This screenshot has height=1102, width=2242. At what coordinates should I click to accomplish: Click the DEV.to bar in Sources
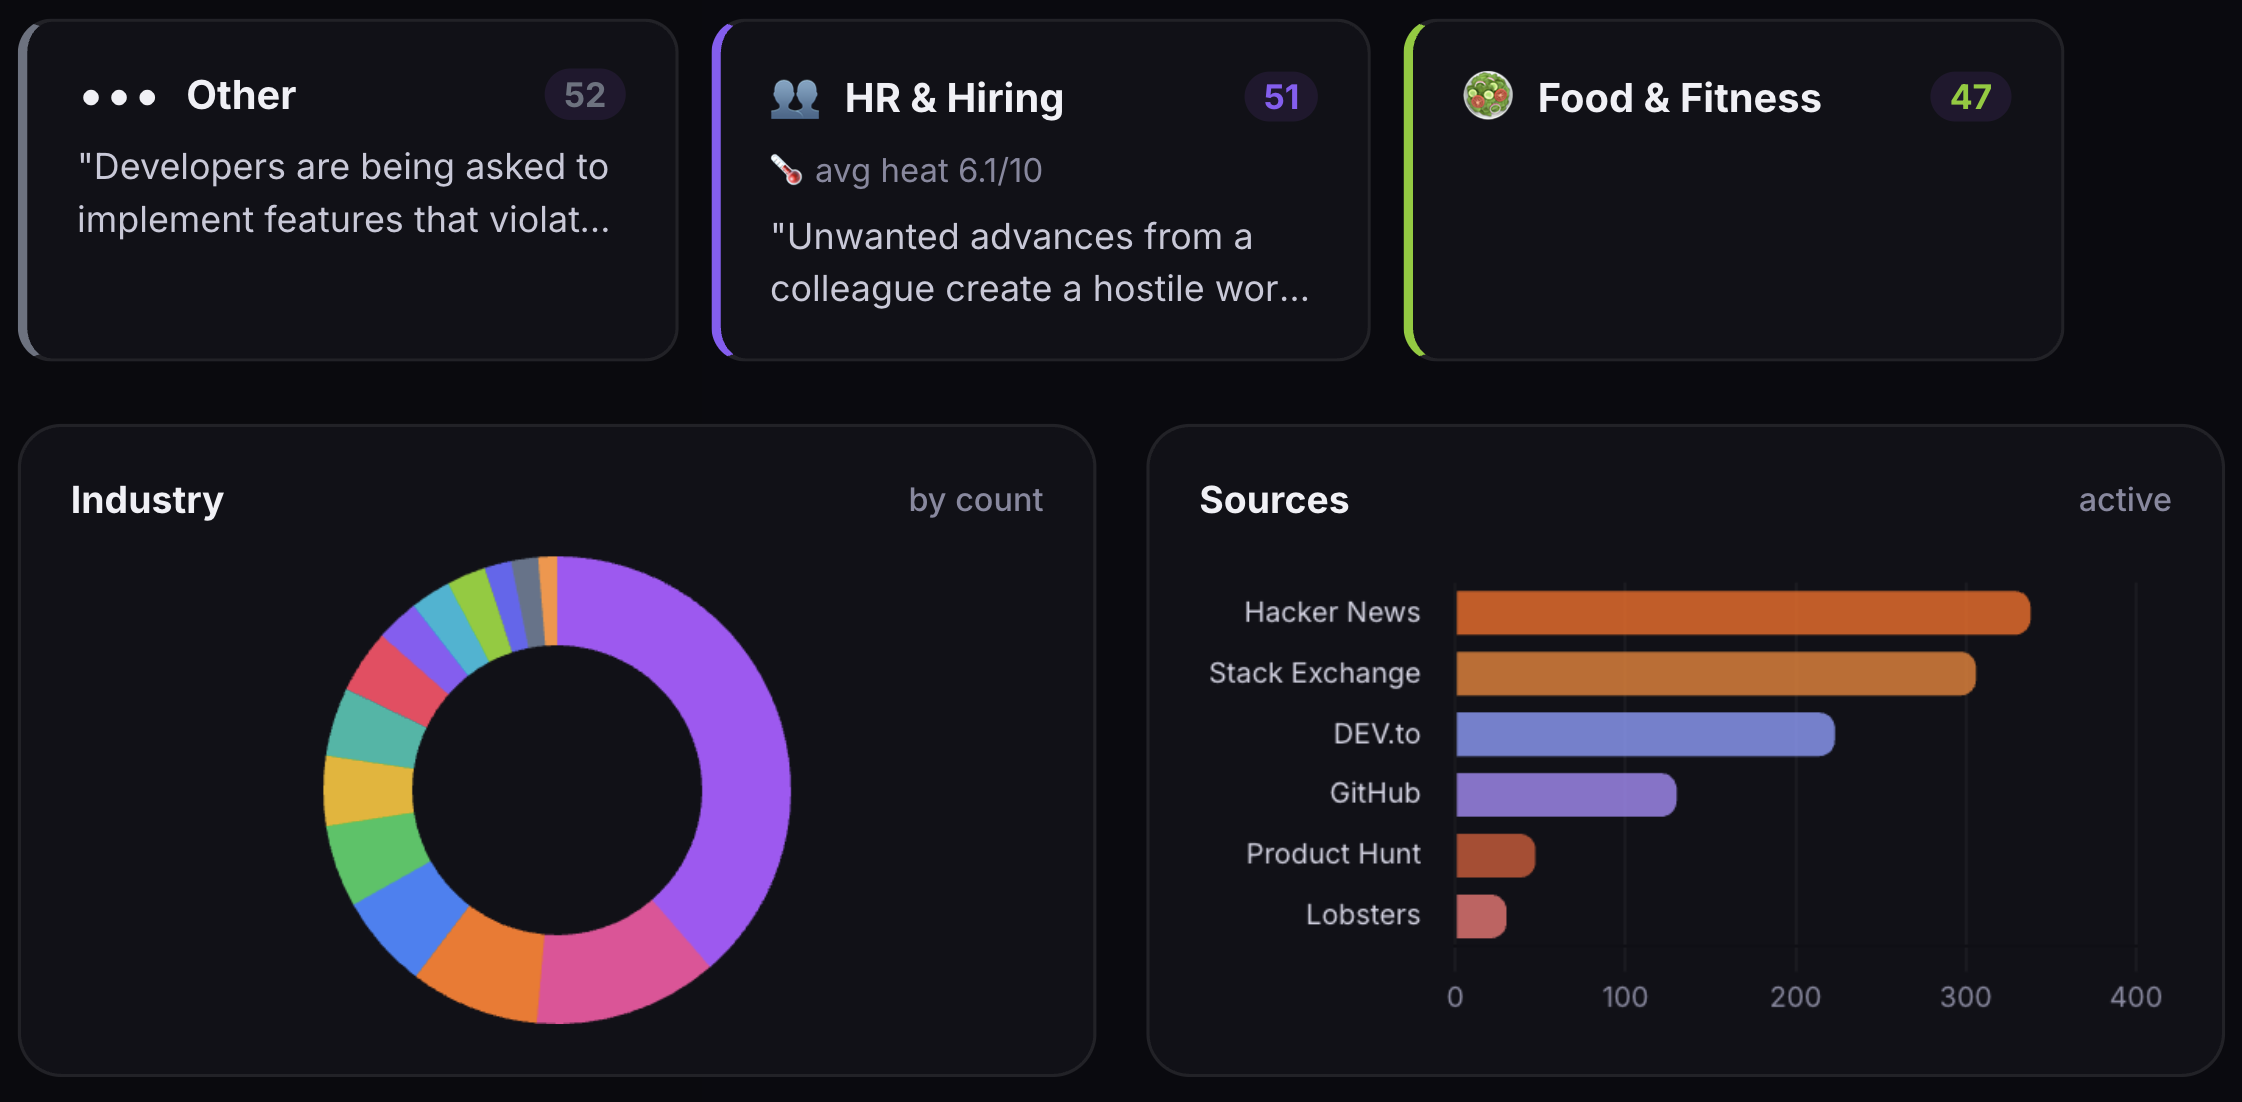pyautogui.click(x=1644, y=735)
